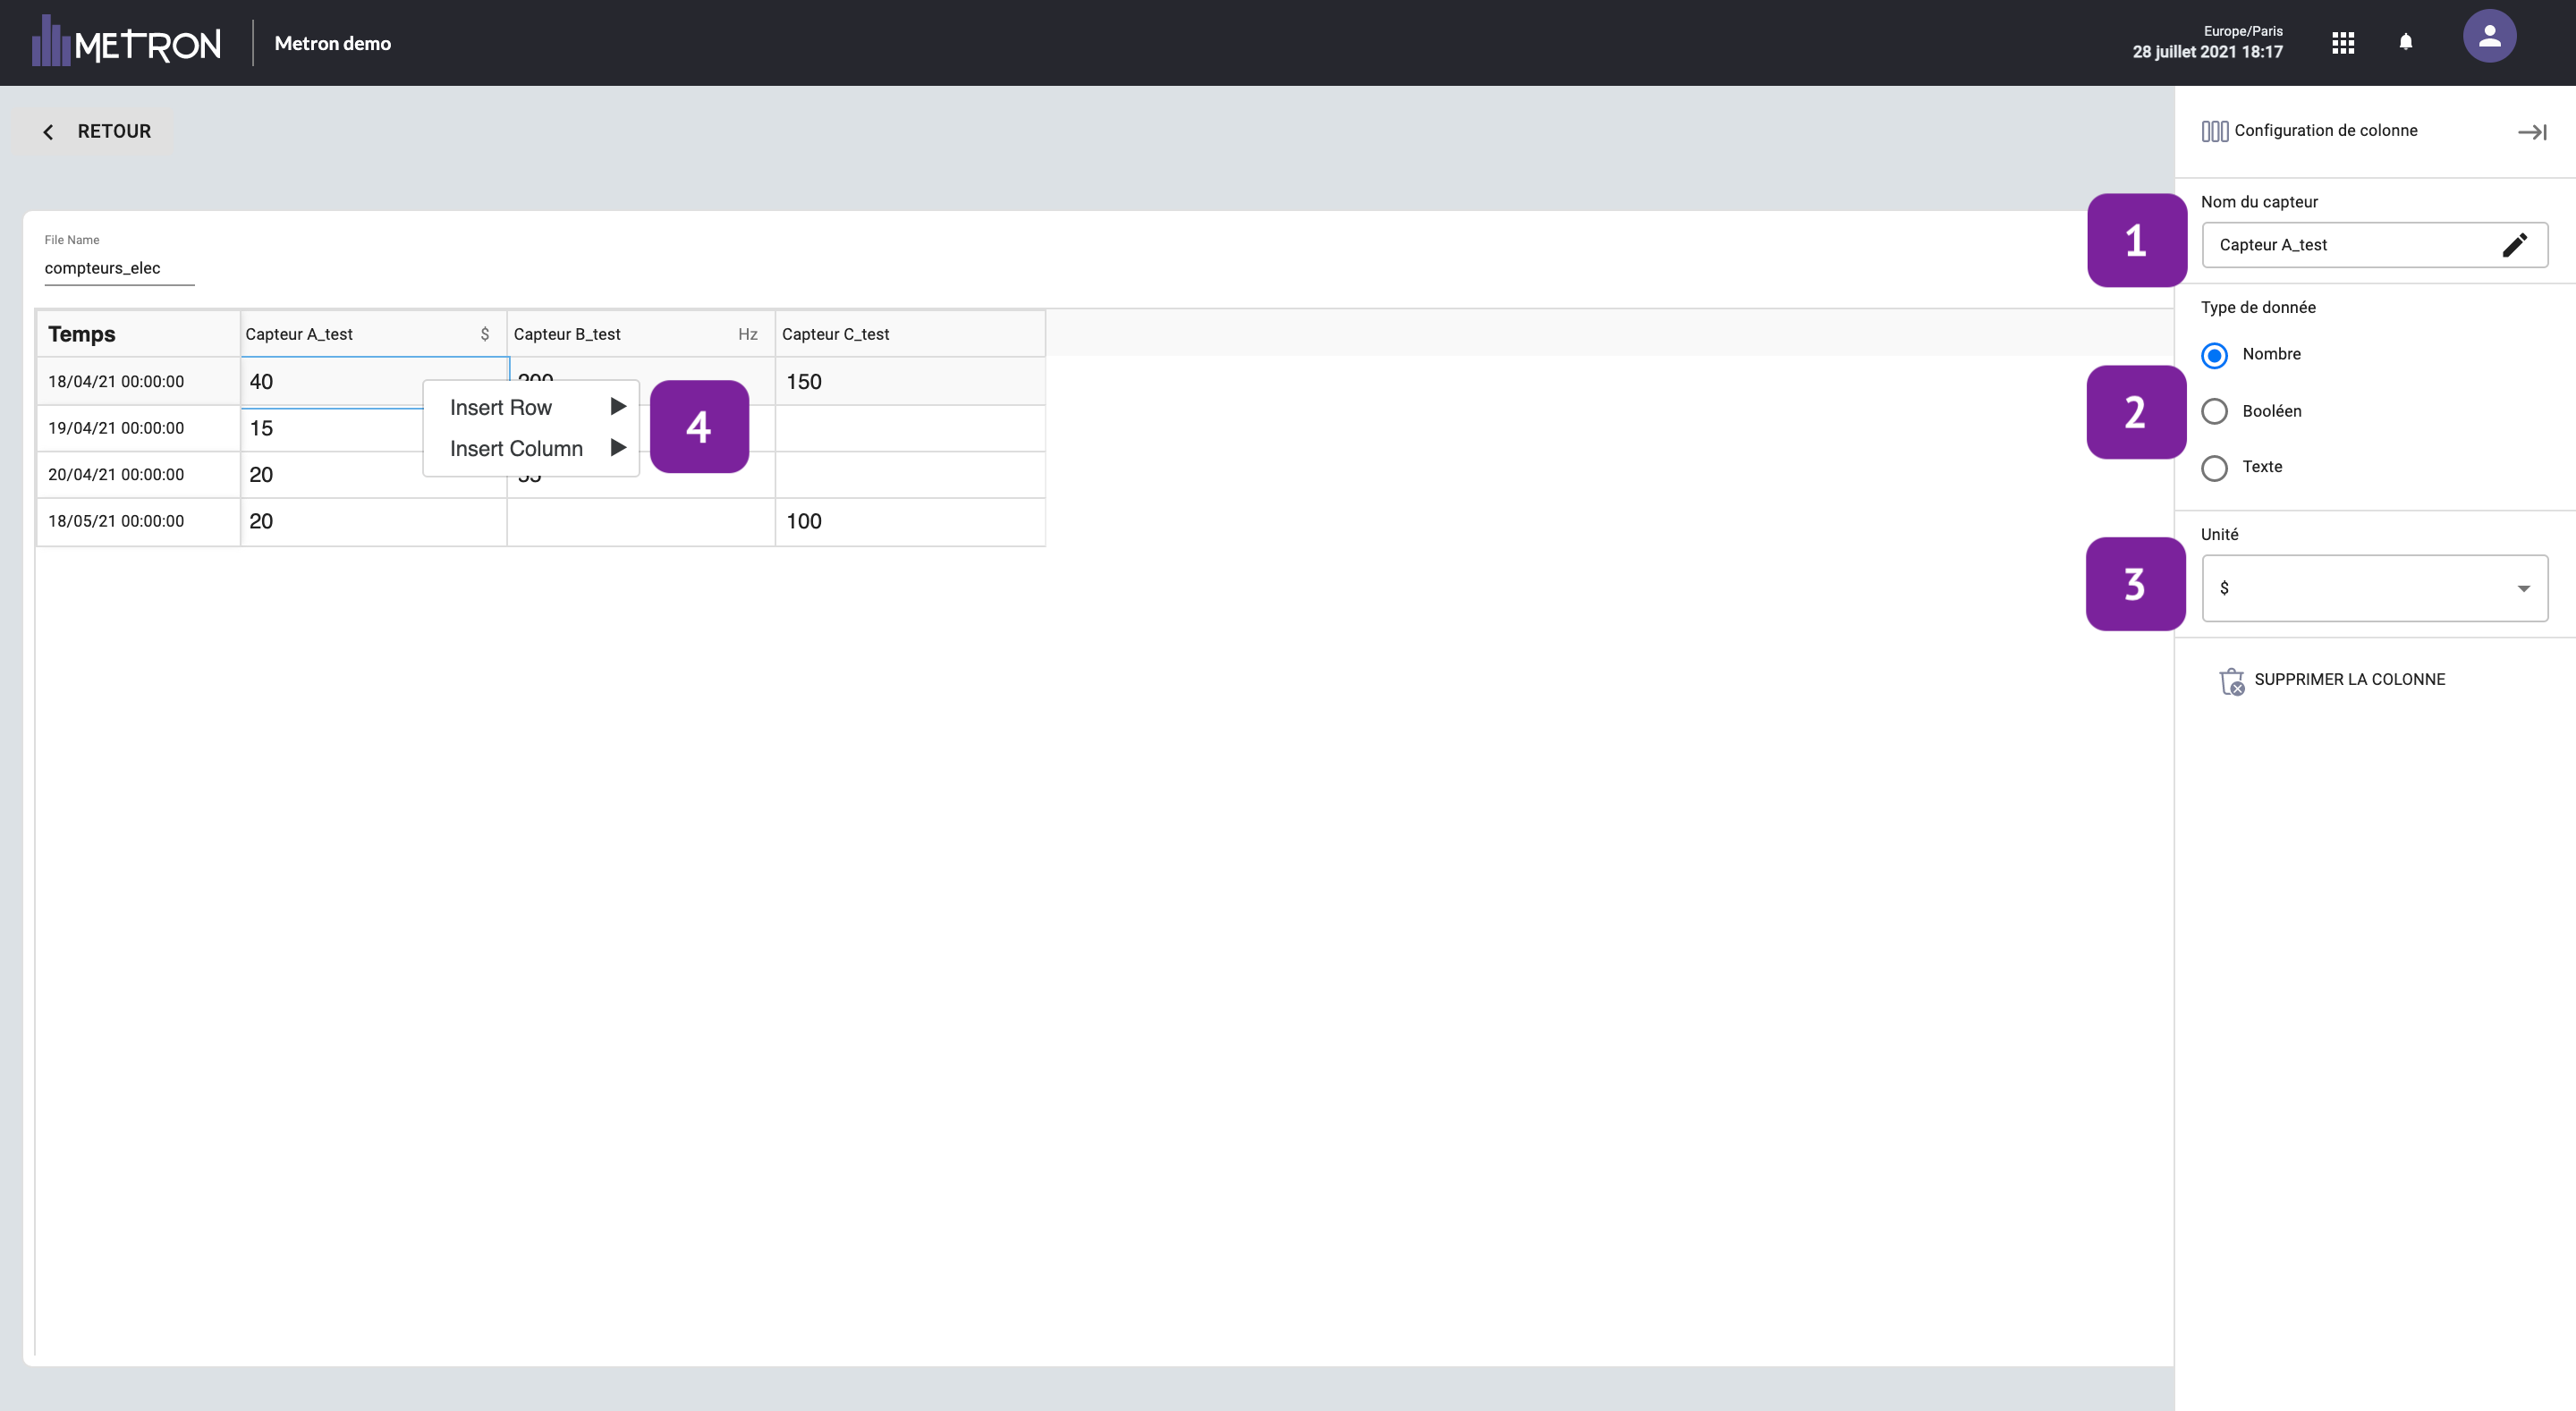This screenshot has height=1411, width=2576.
Task: Click the pencil edit icon for sensor name
Action: (2514, 245)
